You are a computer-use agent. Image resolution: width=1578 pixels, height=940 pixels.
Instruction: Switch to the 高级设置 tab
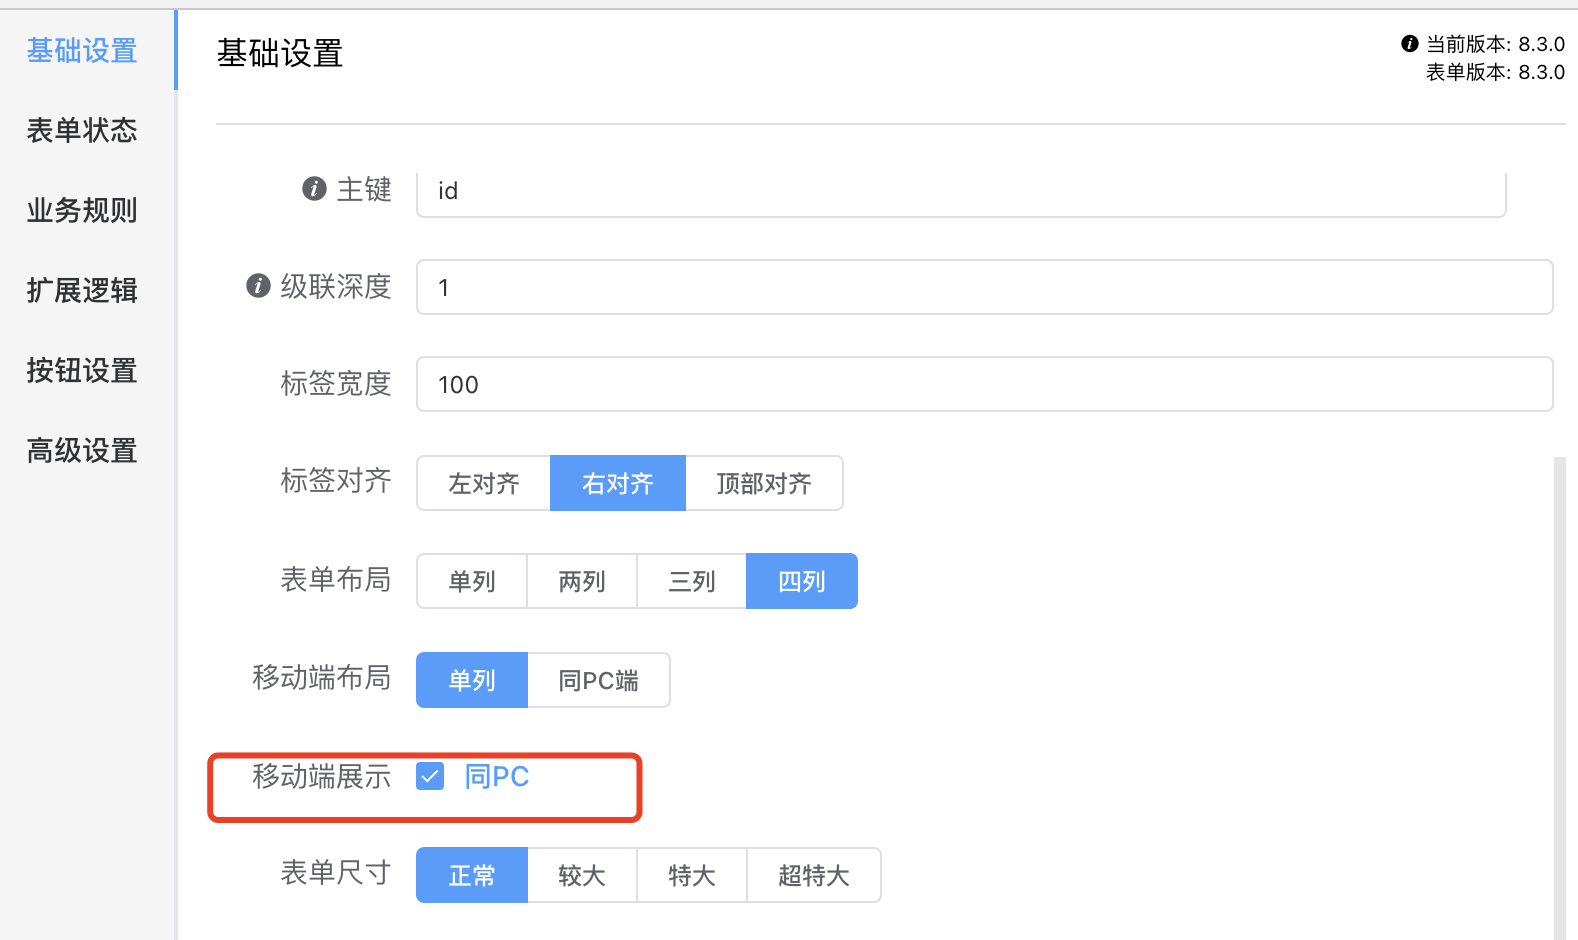(x=82, y=451)
